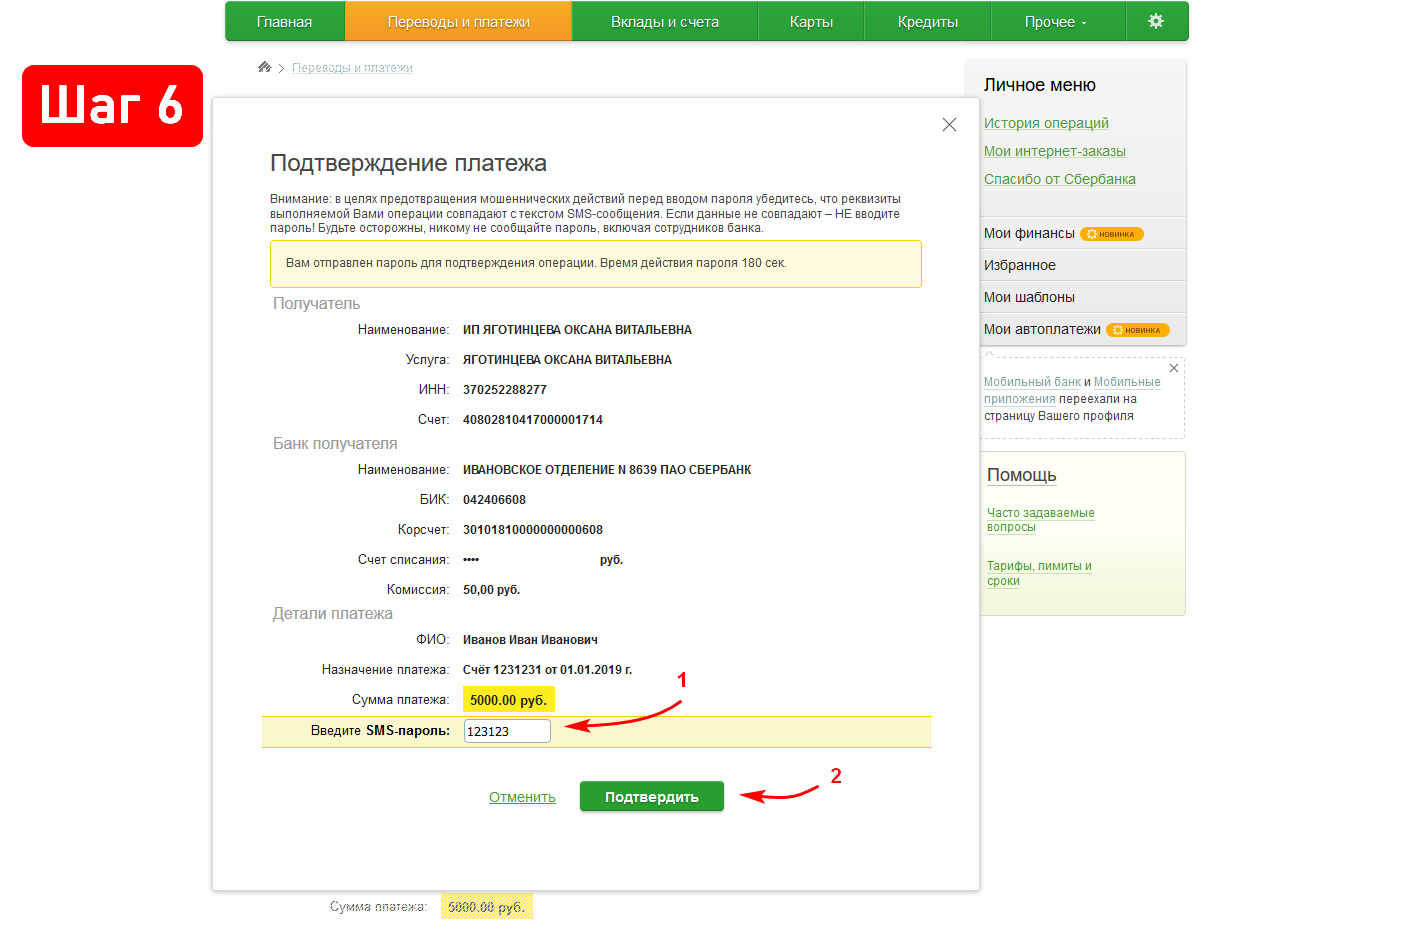Go to the Карты tab

pyautogui.click(x=811, y=22)
